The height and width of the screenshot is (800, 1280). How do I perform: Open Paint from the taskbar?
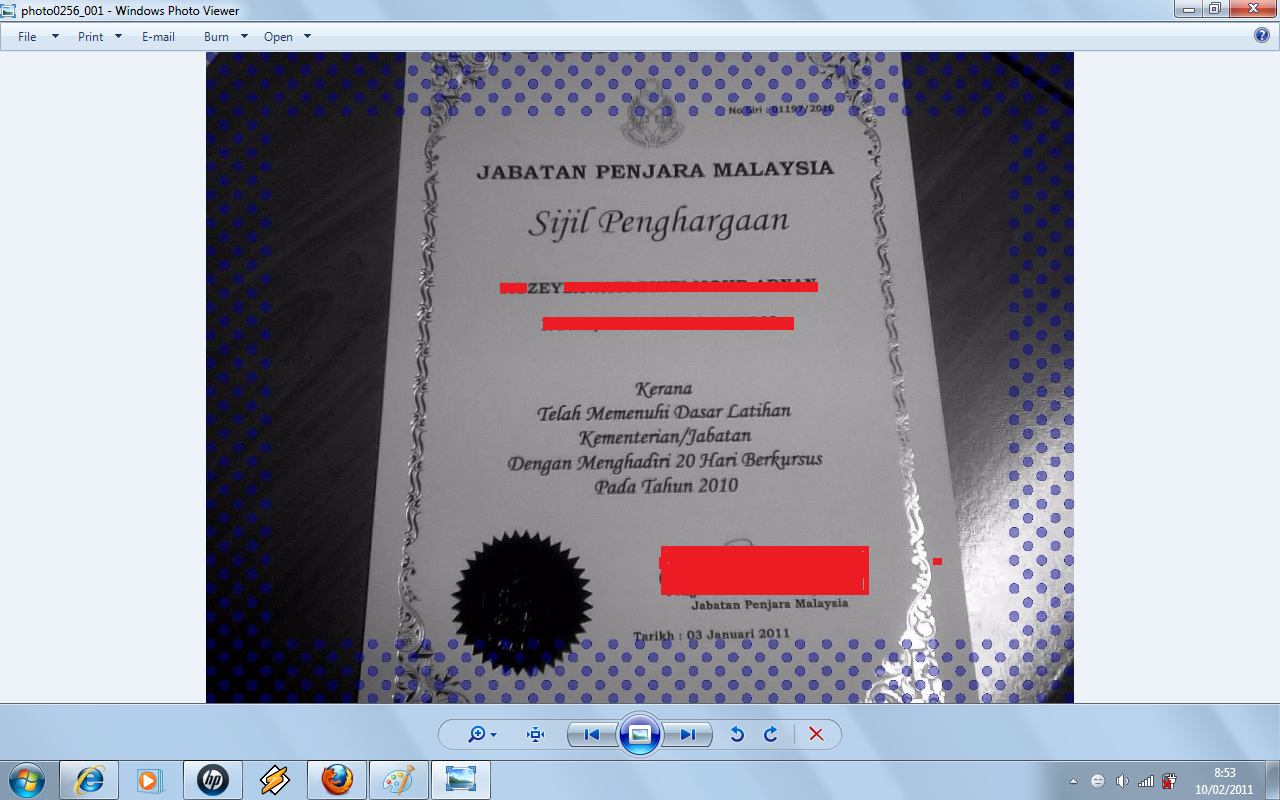click(399, 780)
